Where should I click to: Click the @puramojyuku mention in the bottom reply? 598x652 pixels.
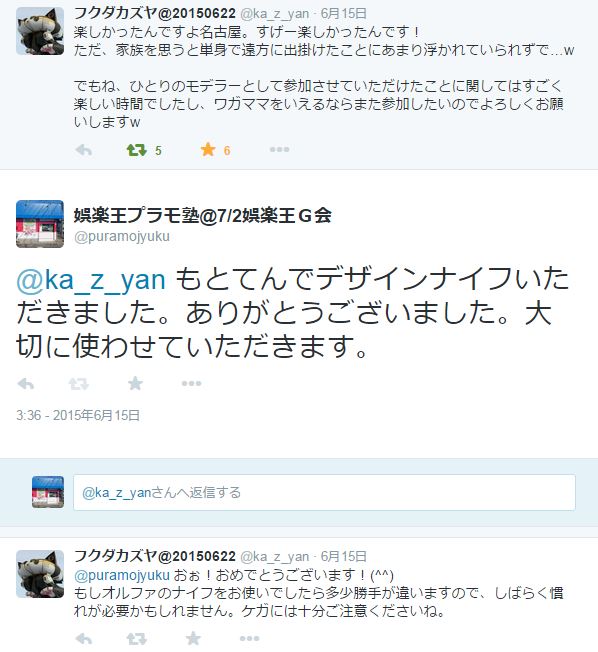click(x=122, y=575)
